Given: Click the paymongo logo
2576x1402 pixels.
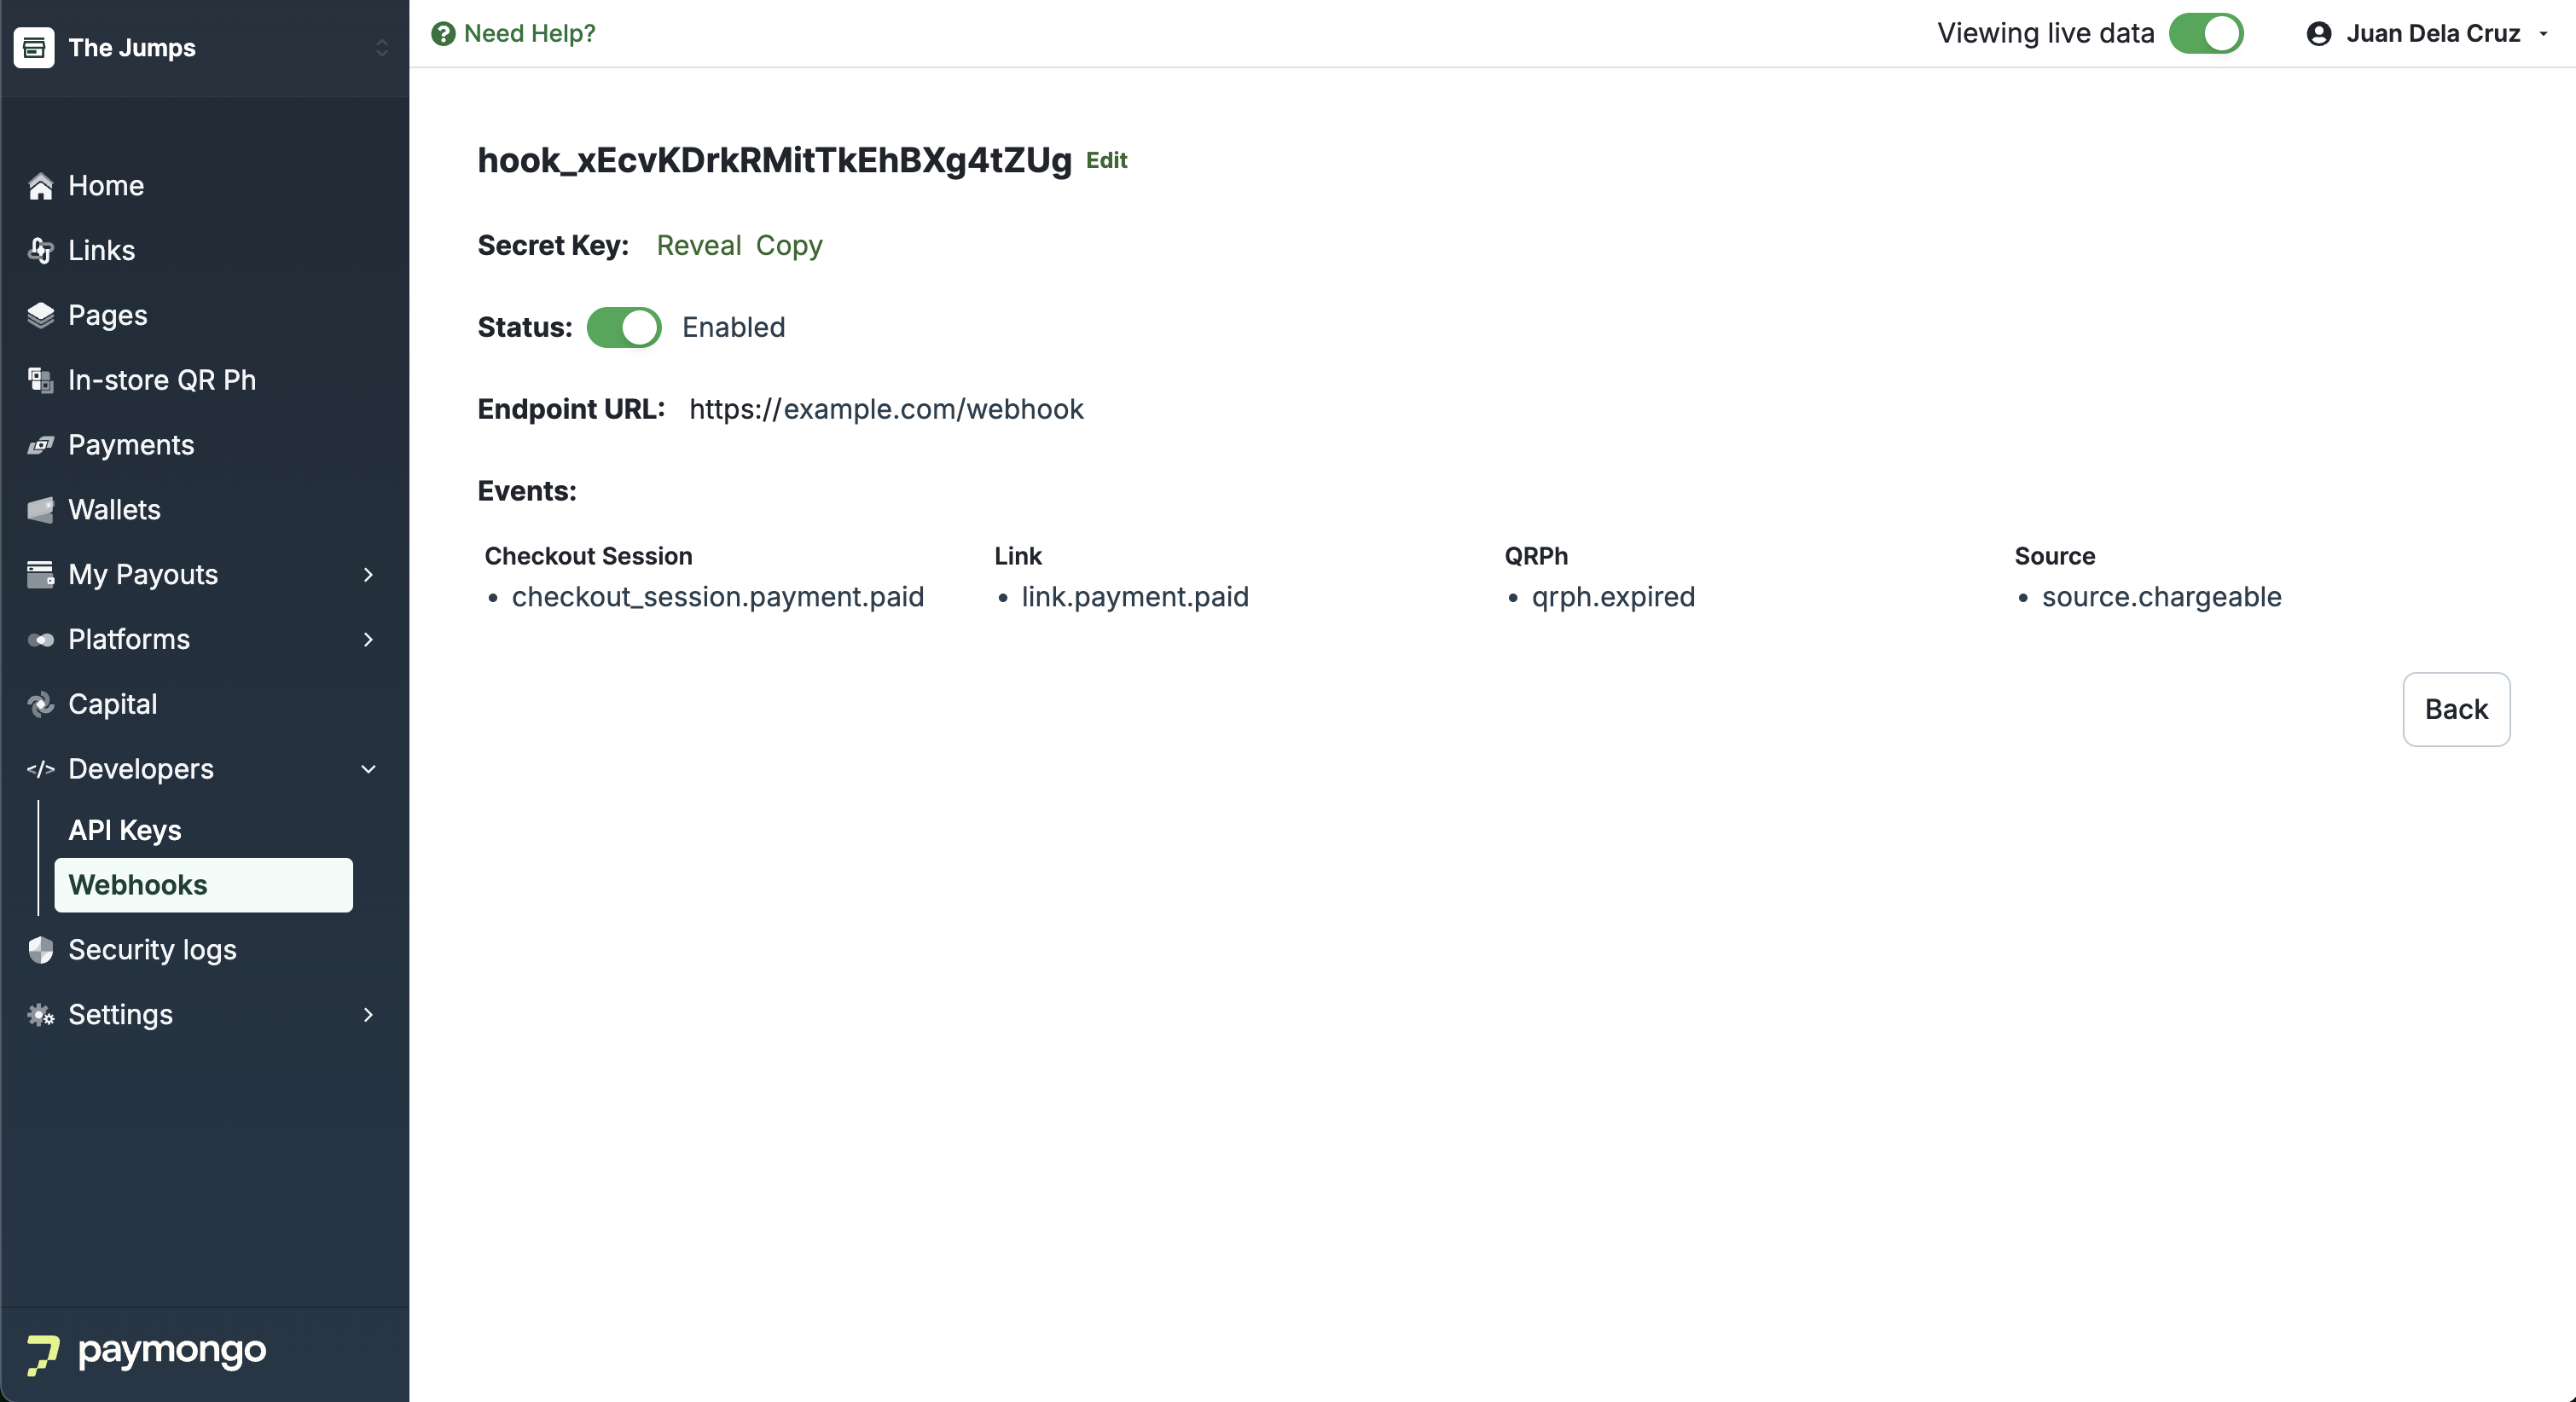Looking at the screenshot, I should point(147,1353).
